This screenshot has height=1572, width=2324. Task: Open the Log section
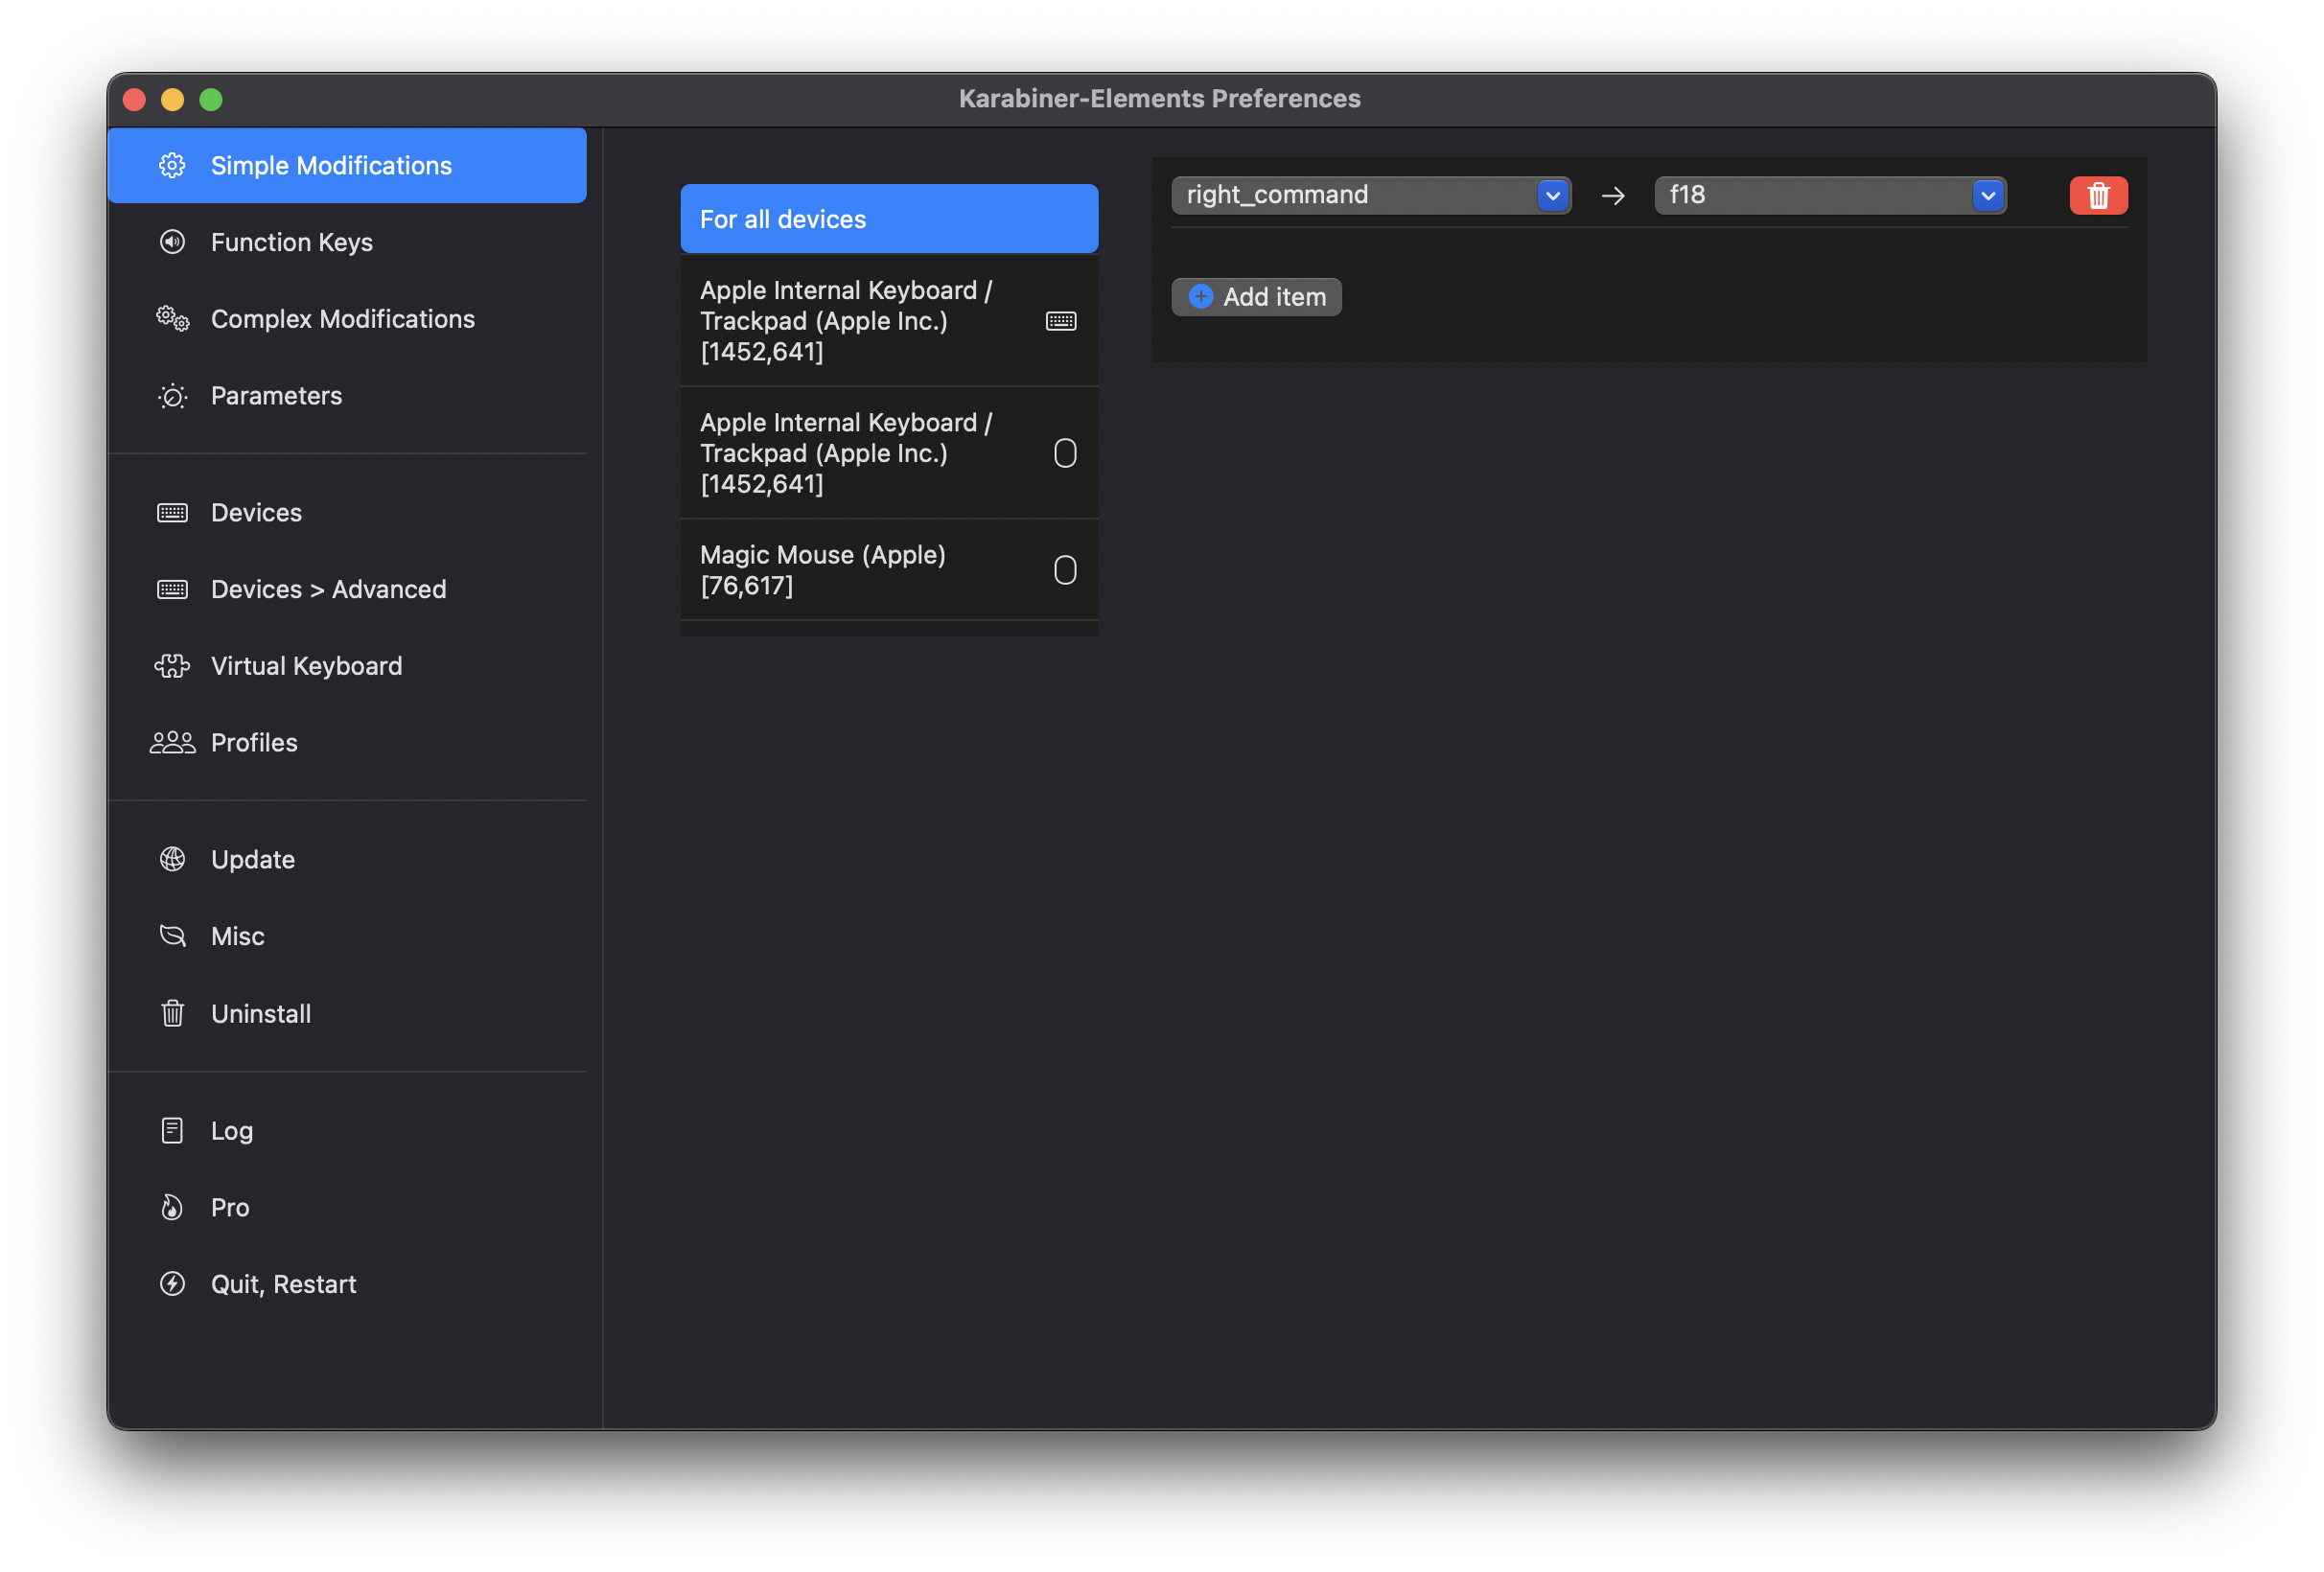[x=231, y=1130]
